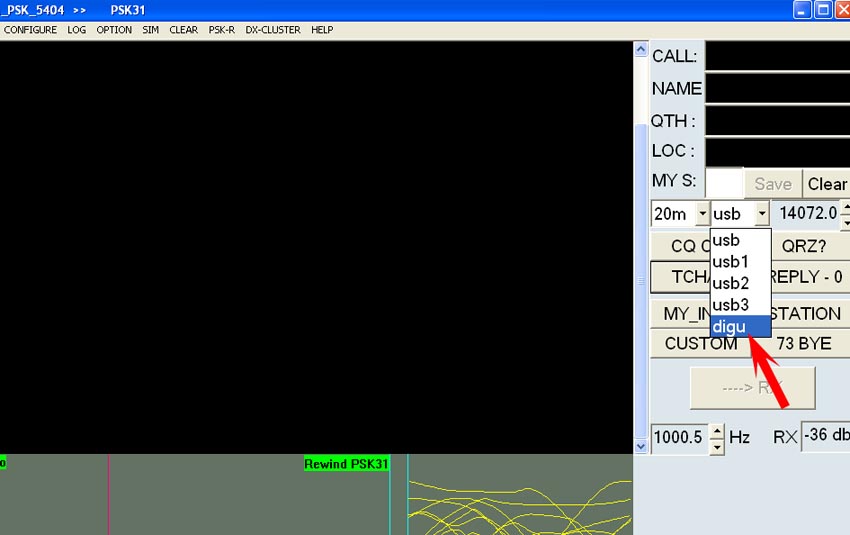Open the SIM menu
Viewport: 850px width, 535px height.
click(x=151, y=30)
